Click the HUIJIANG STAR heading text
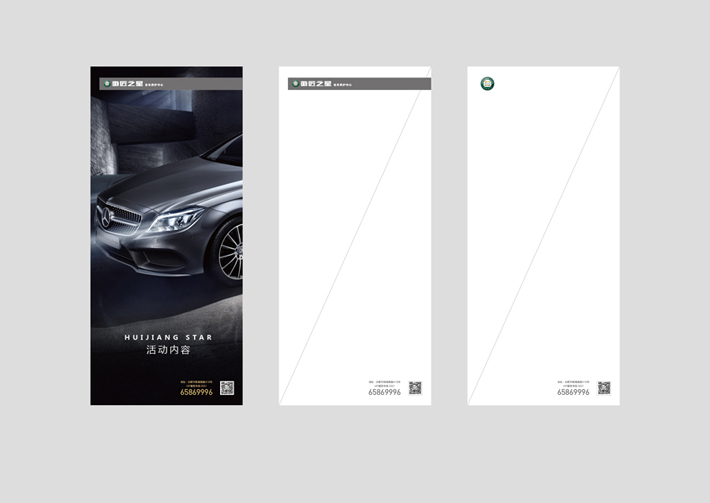The image size is (710, 503). click(x=168, y=338)
